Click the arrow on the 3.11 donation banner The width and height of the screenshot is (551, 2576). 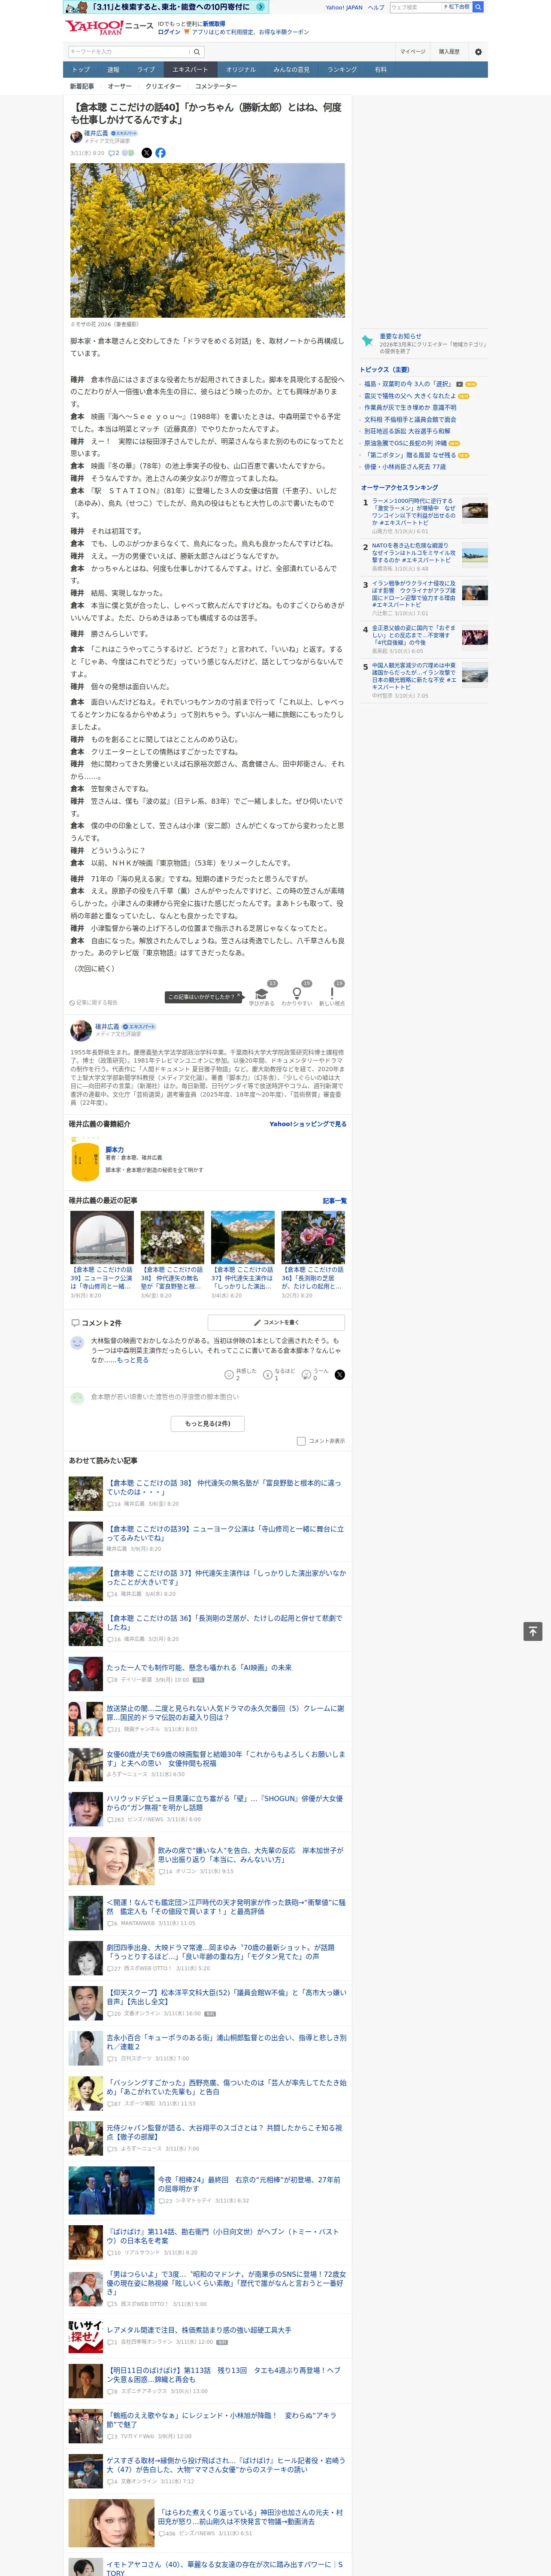coord(261,7)
